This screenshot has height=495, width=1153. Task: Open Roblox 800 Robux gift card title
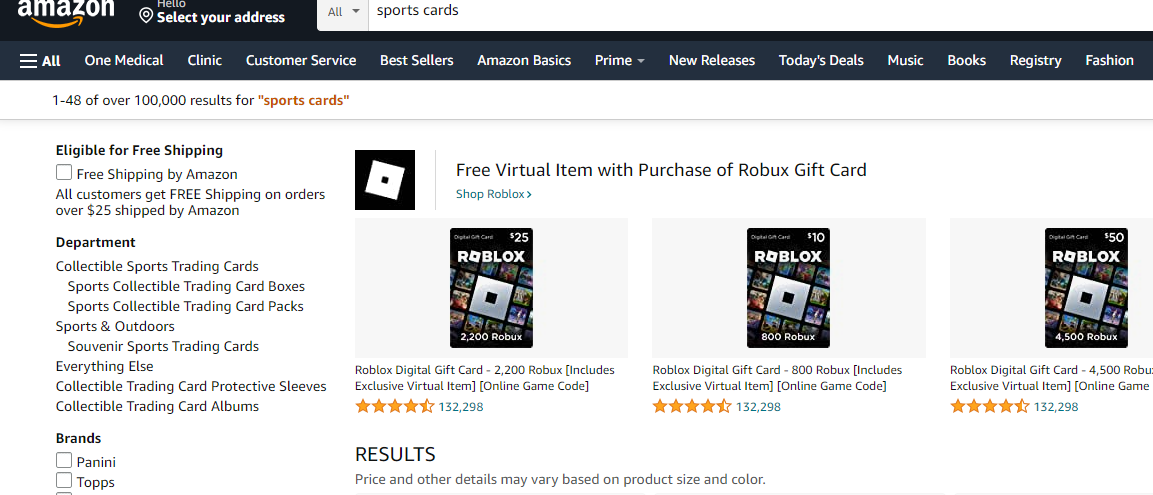point(777,378)
